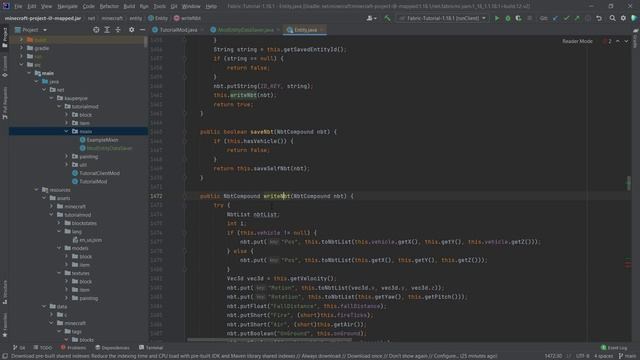Expand the blockstates folder
The image size is (640, 360).
pyautogui.click(x=59, y=223)
